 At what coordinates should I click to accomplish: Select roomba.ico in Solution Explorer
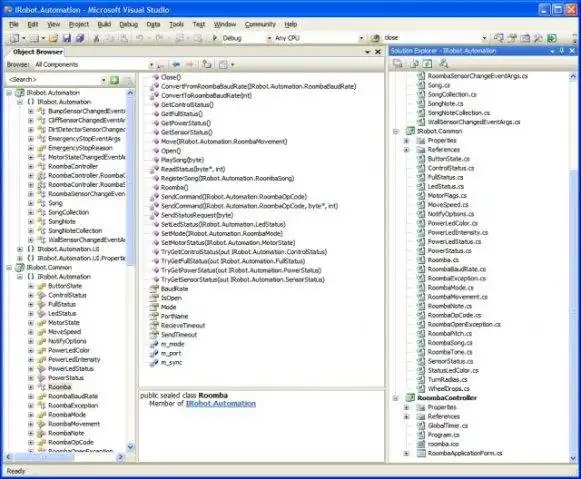tap(443, 444)
